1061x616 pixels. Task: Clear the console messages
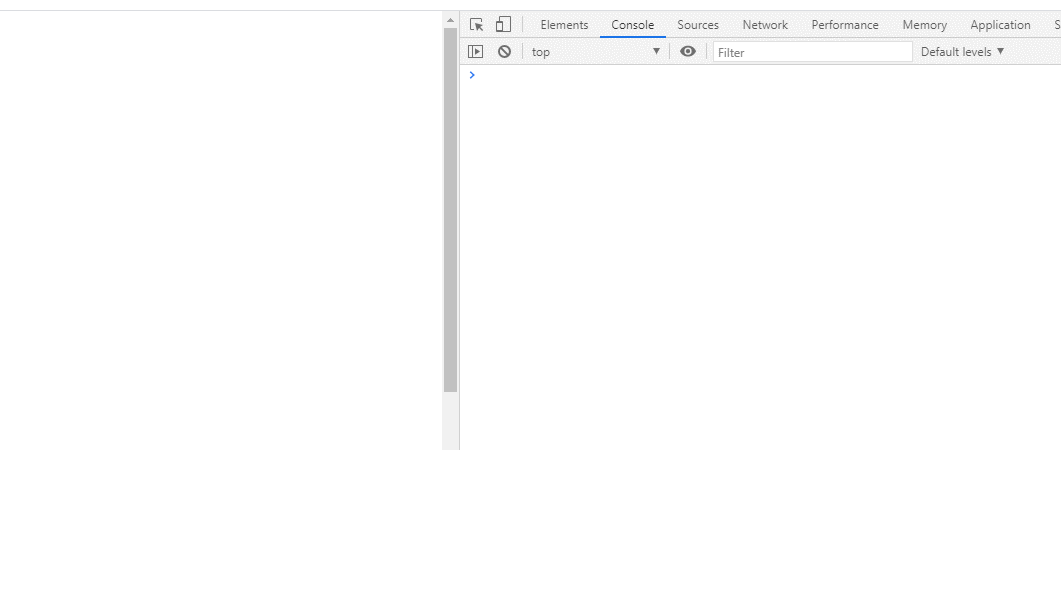[504, 51]
